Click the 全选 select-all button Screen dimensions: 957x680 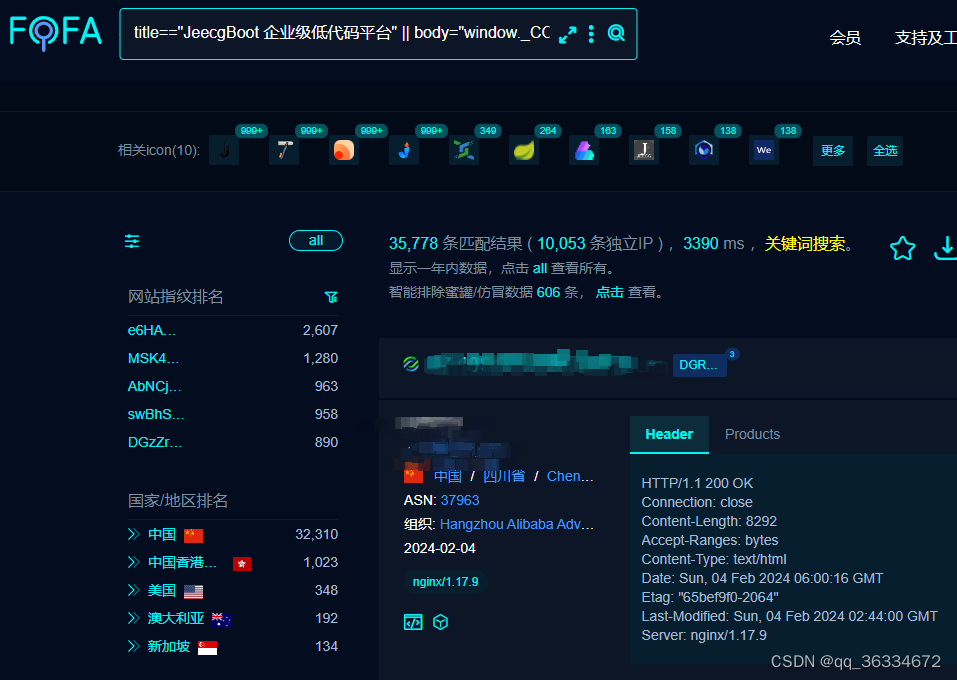coord(885,151)
